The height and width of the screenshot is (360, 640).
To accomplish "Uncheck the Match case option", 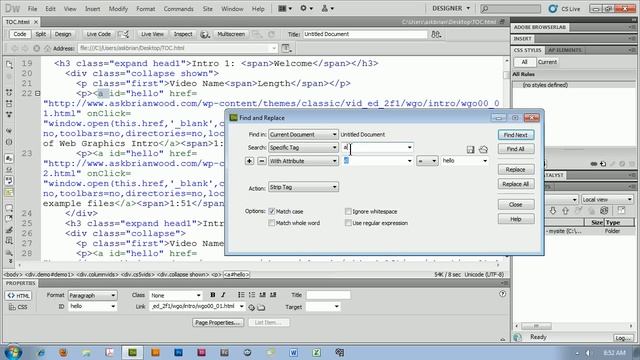I will point(271,211).
